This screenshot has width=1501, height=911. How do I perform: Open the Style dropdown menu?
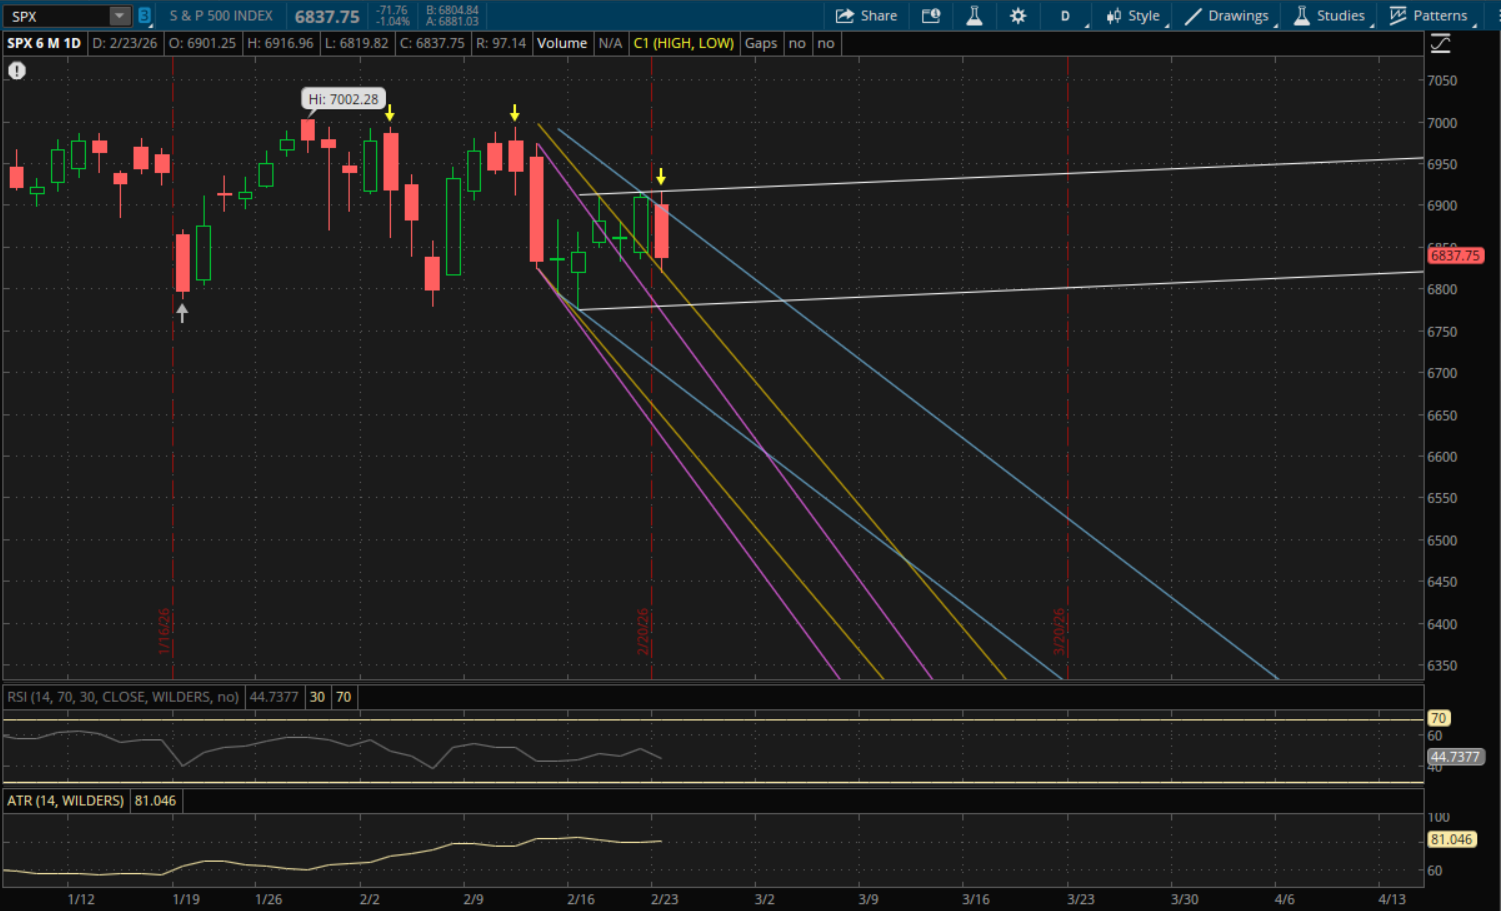pyautogui.click(x=1133, y=16)
